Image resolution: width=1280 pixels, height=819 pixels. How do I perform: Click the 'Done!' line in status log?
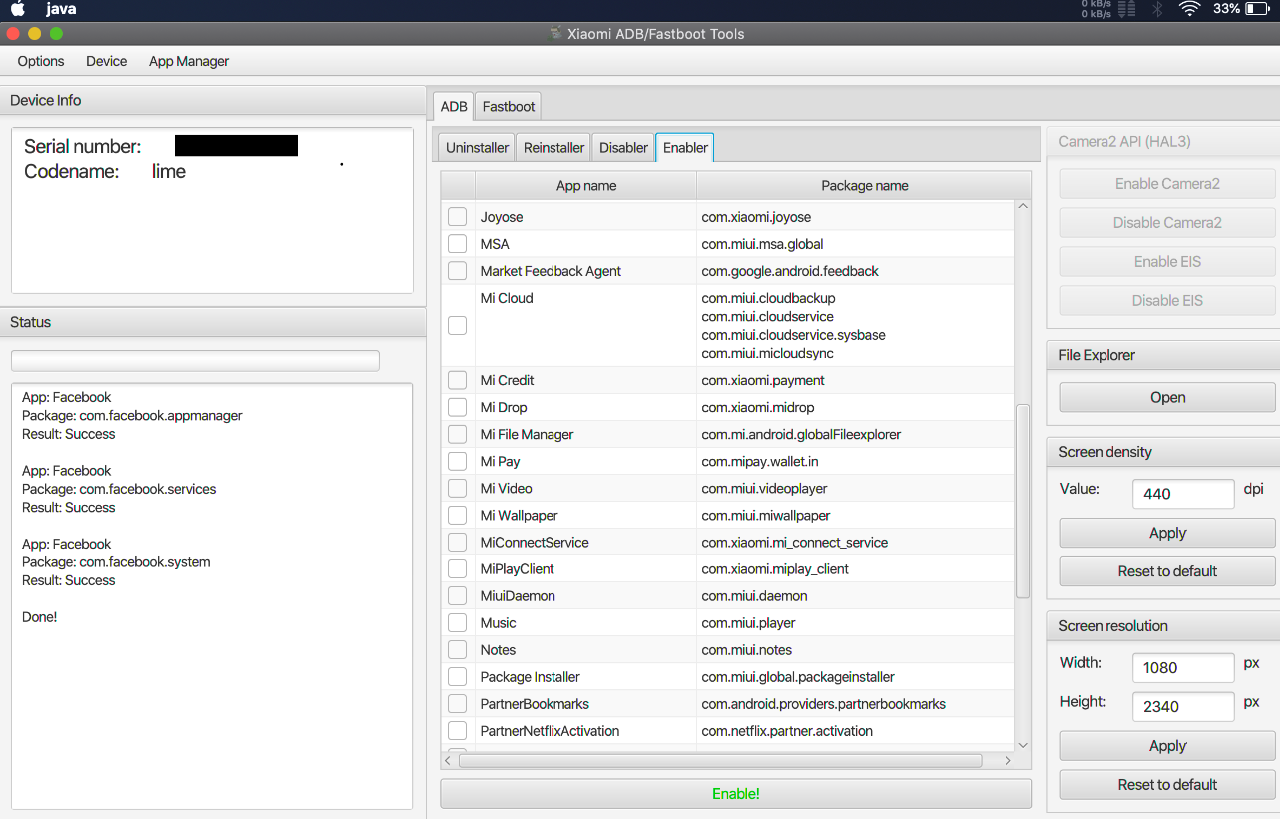tap(39, 617)
